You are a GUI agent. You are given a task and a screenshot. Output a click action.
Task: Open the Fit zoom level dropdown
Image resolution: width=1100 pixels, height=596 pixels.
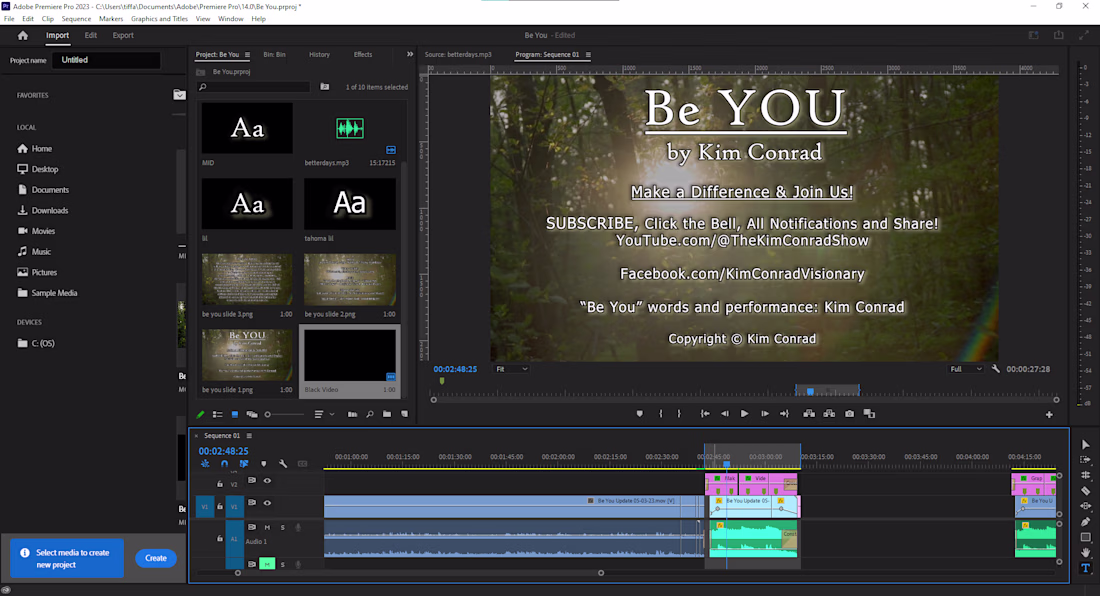(511, 369)
